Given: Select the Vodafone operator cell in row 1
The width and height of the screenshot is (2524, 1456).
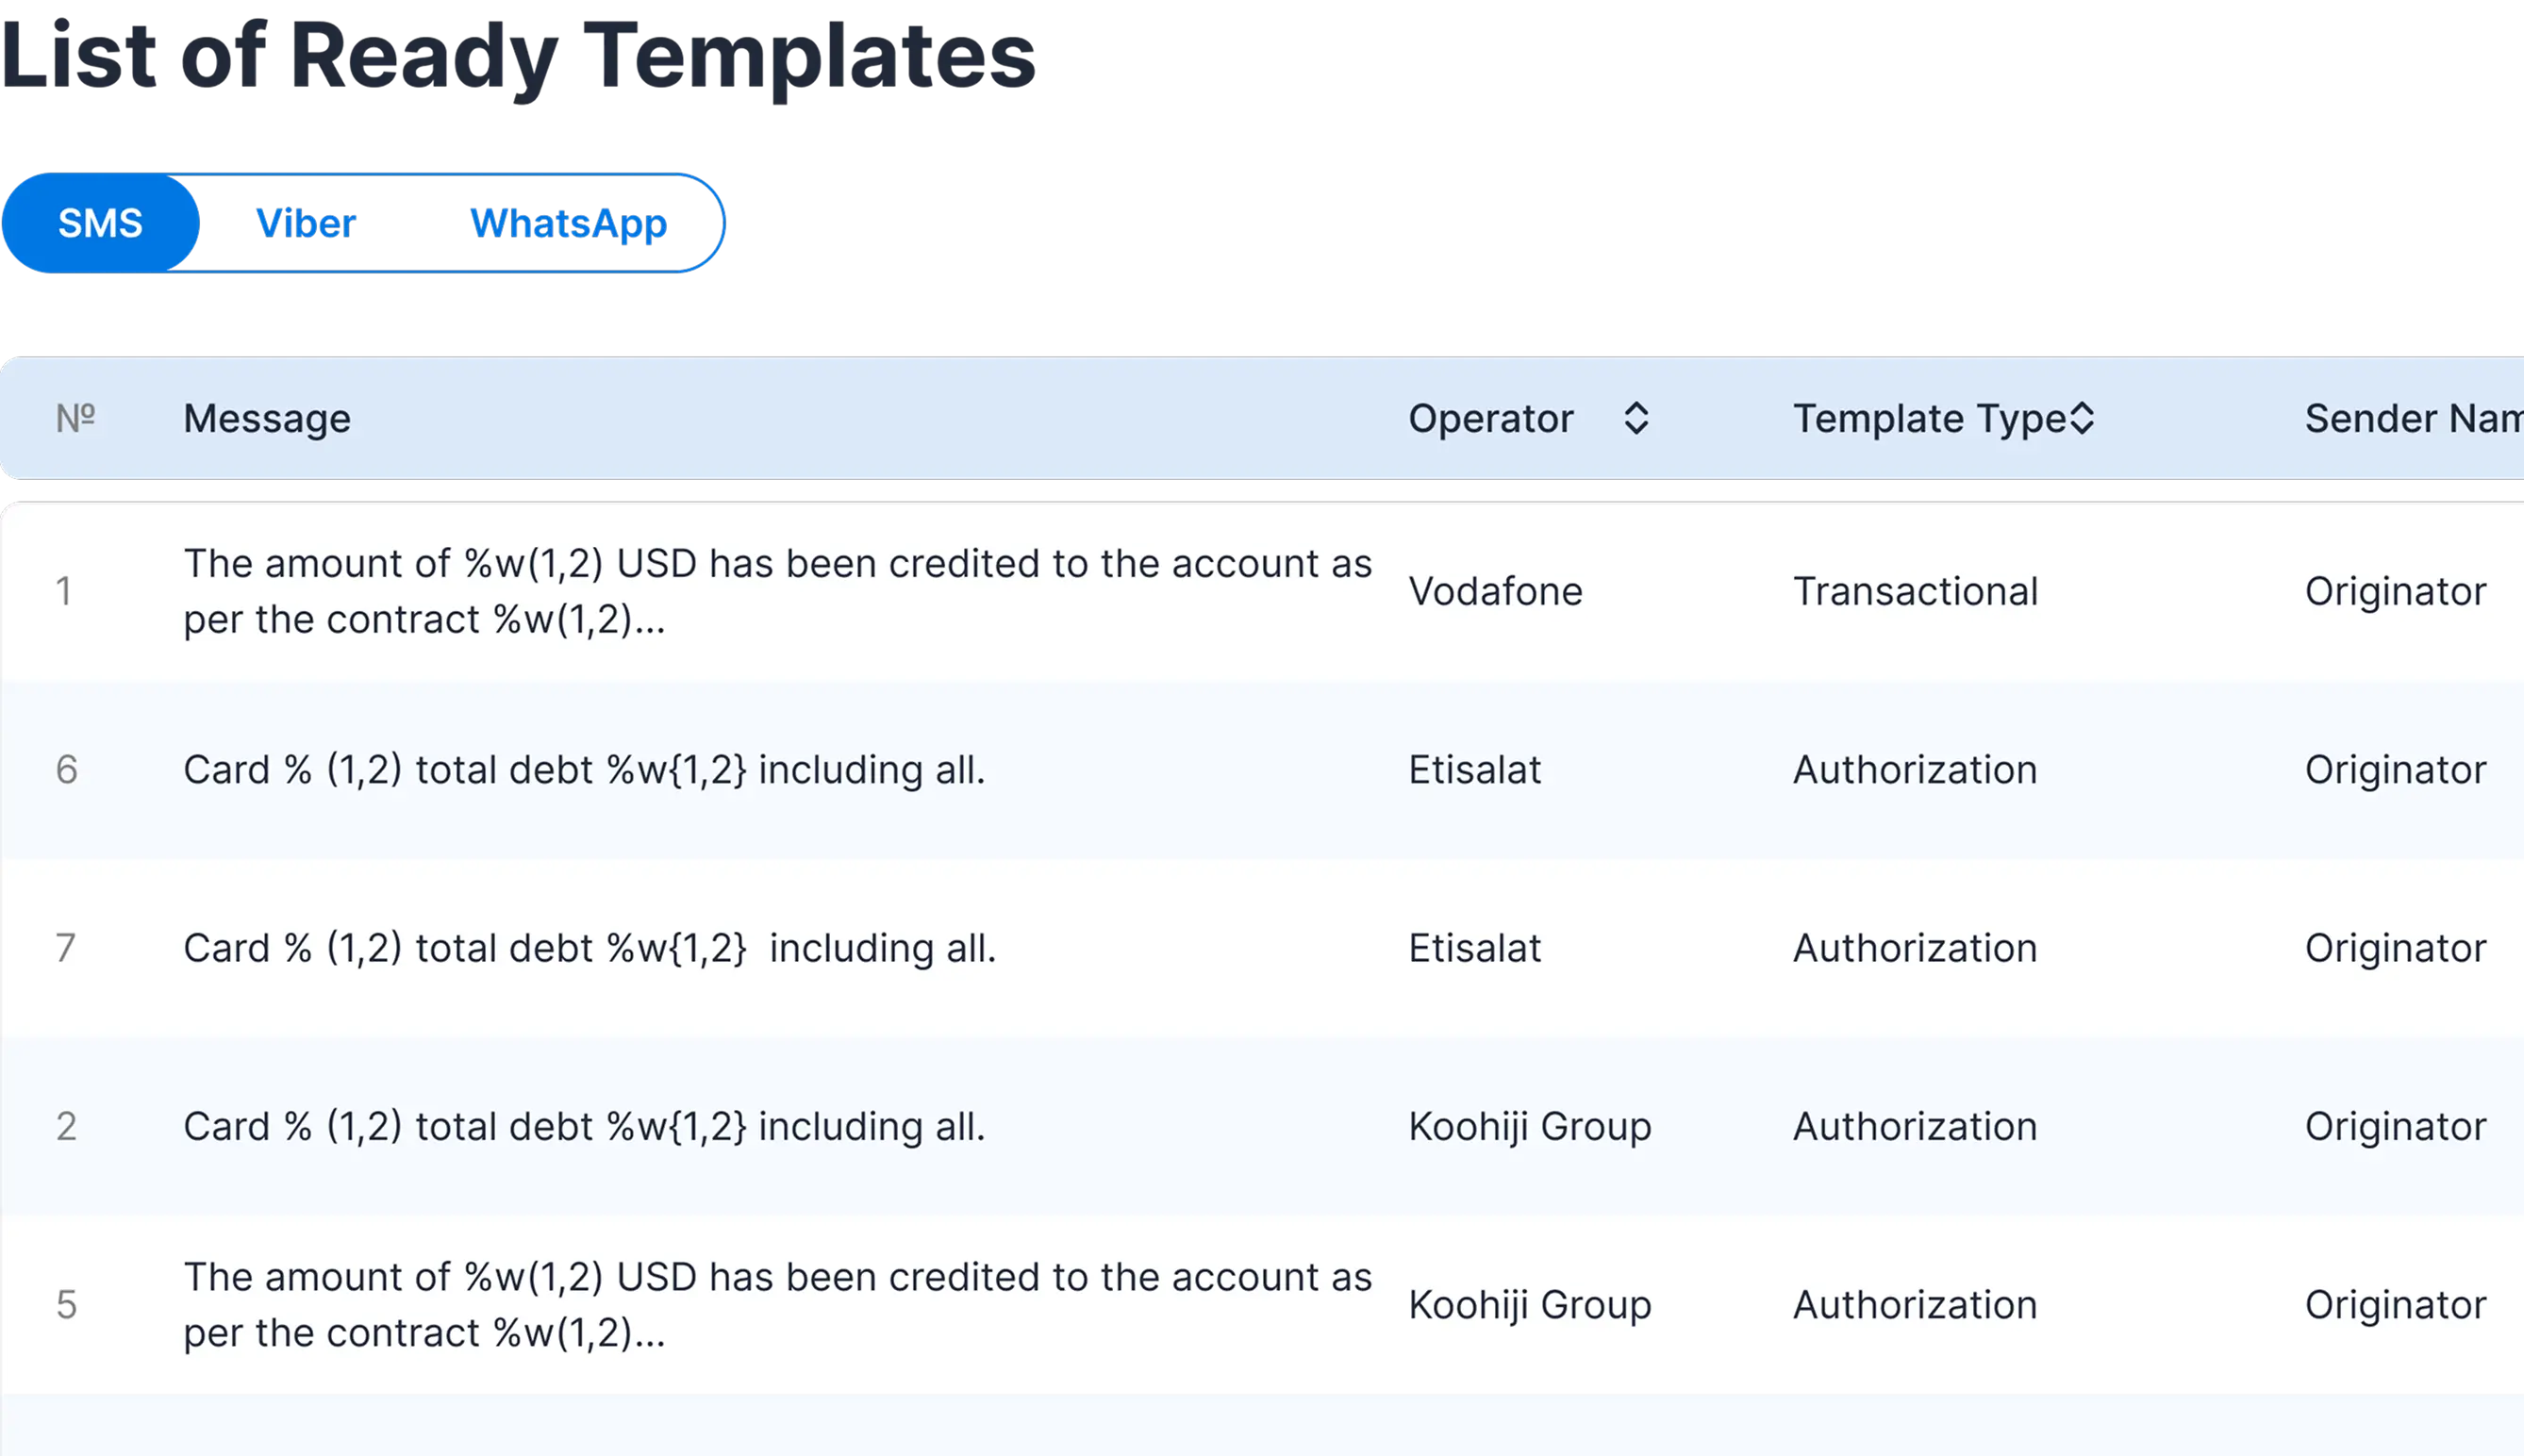Looking at the screenshot, I should [1494, 590].
